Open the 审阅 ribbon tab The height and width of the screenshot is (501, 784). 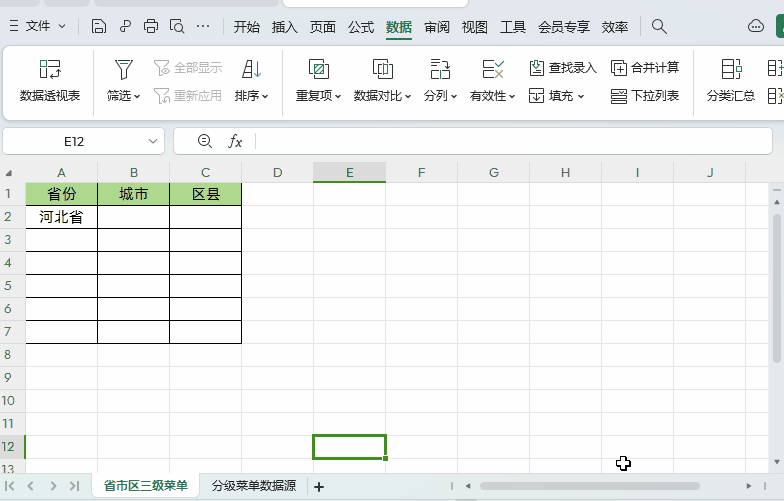point(436,26)
